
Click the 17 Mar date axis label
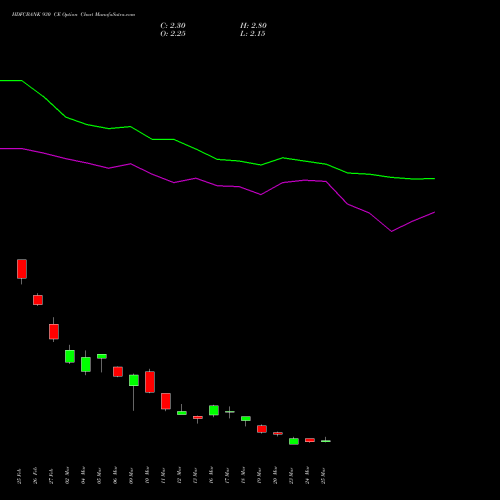[x=227, y=475]
